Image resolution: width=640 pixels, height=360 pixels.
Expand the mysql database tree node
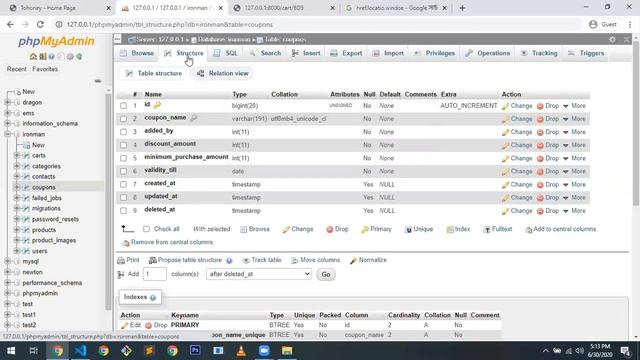[x=7, y=261]
